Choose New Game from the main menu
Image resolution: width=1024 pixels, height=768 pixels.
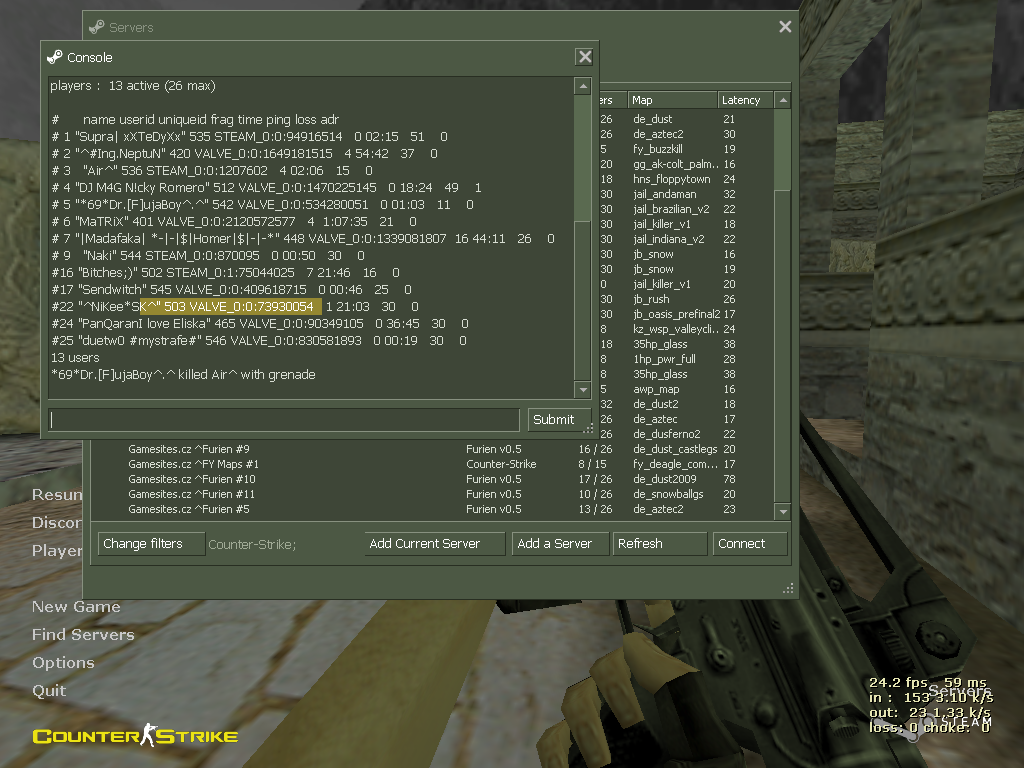click(76, 606)
